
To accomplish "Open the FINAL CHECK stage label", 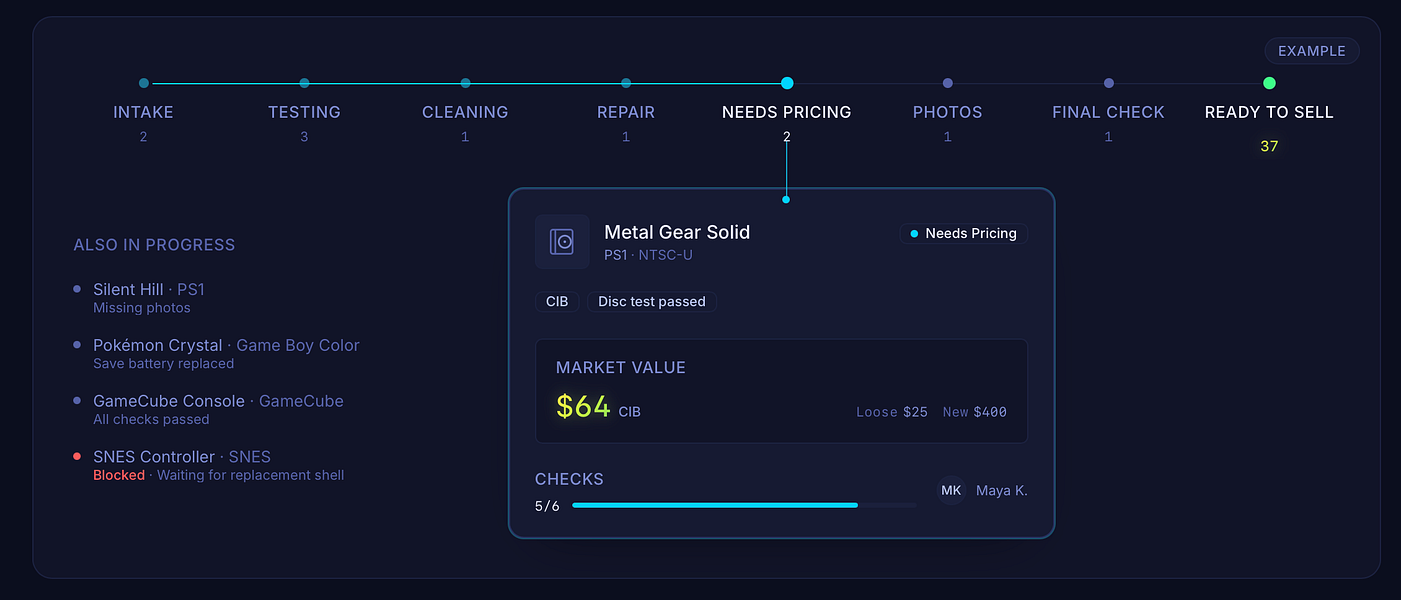I will click(1108, 112).
